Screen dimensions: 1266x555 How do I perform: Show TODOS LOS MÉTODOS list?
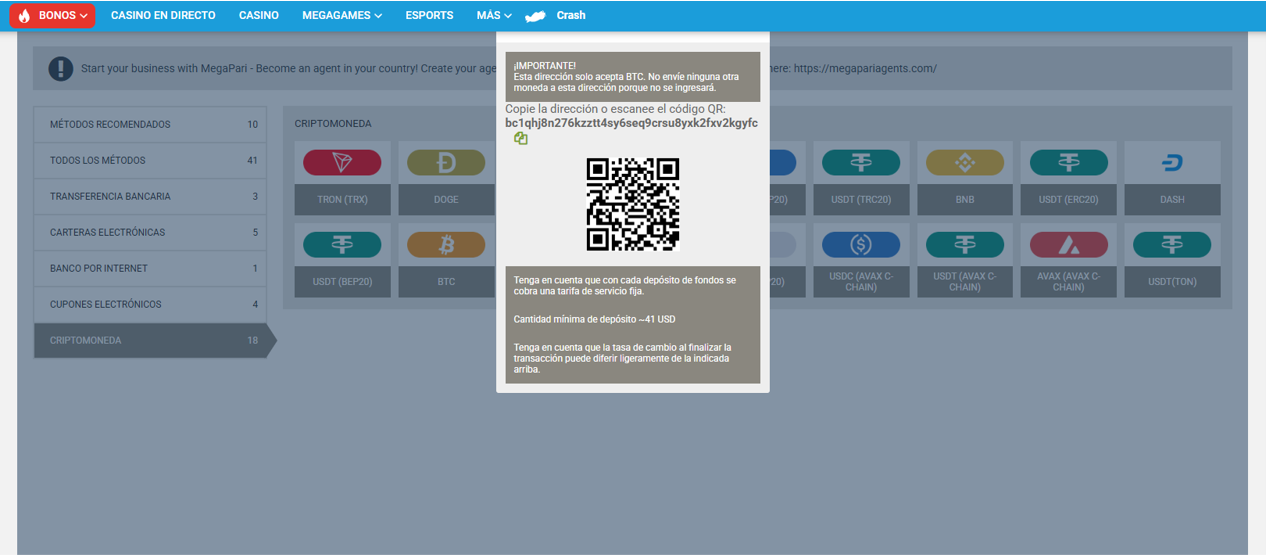click(150, 161)
